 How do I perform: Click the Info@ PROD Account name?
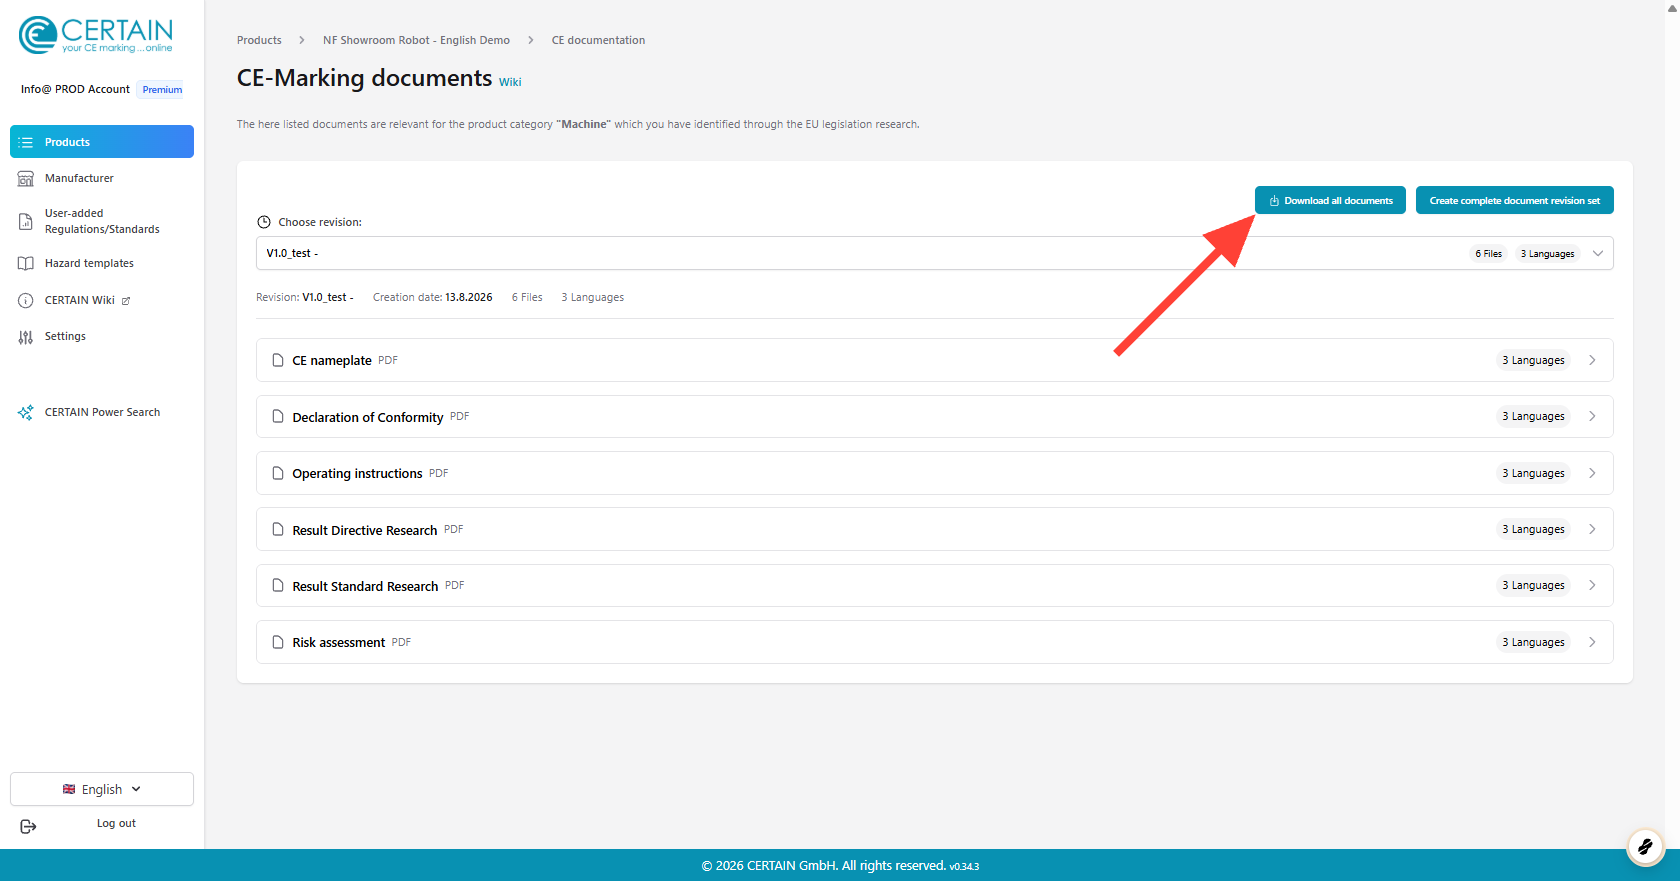pos(75,89)
